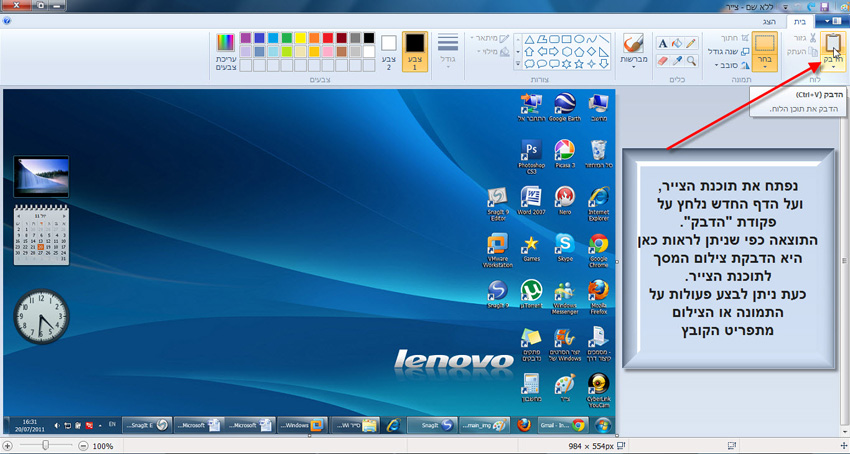
Task: Choose the yellow color swatch
Action: (300, 38)
